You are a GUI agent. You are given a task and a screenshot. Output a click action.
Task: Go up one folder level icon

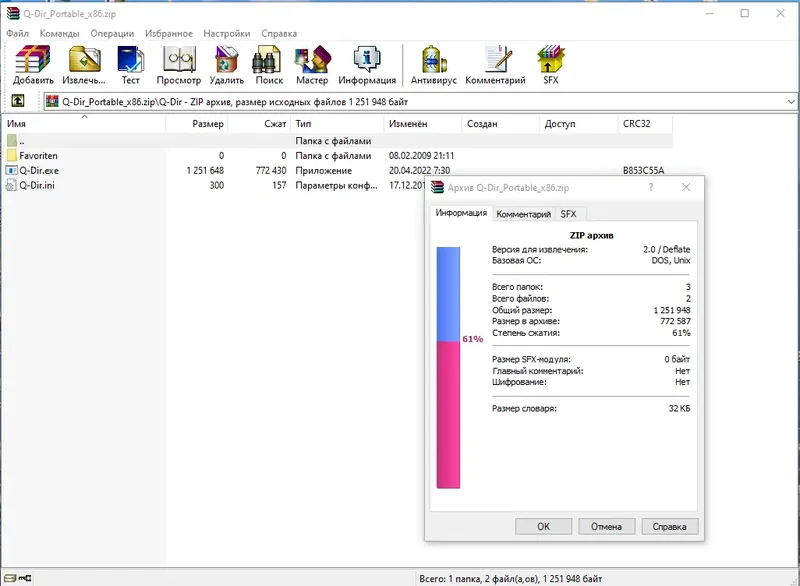pyautogui.click(x=18, y=101)
